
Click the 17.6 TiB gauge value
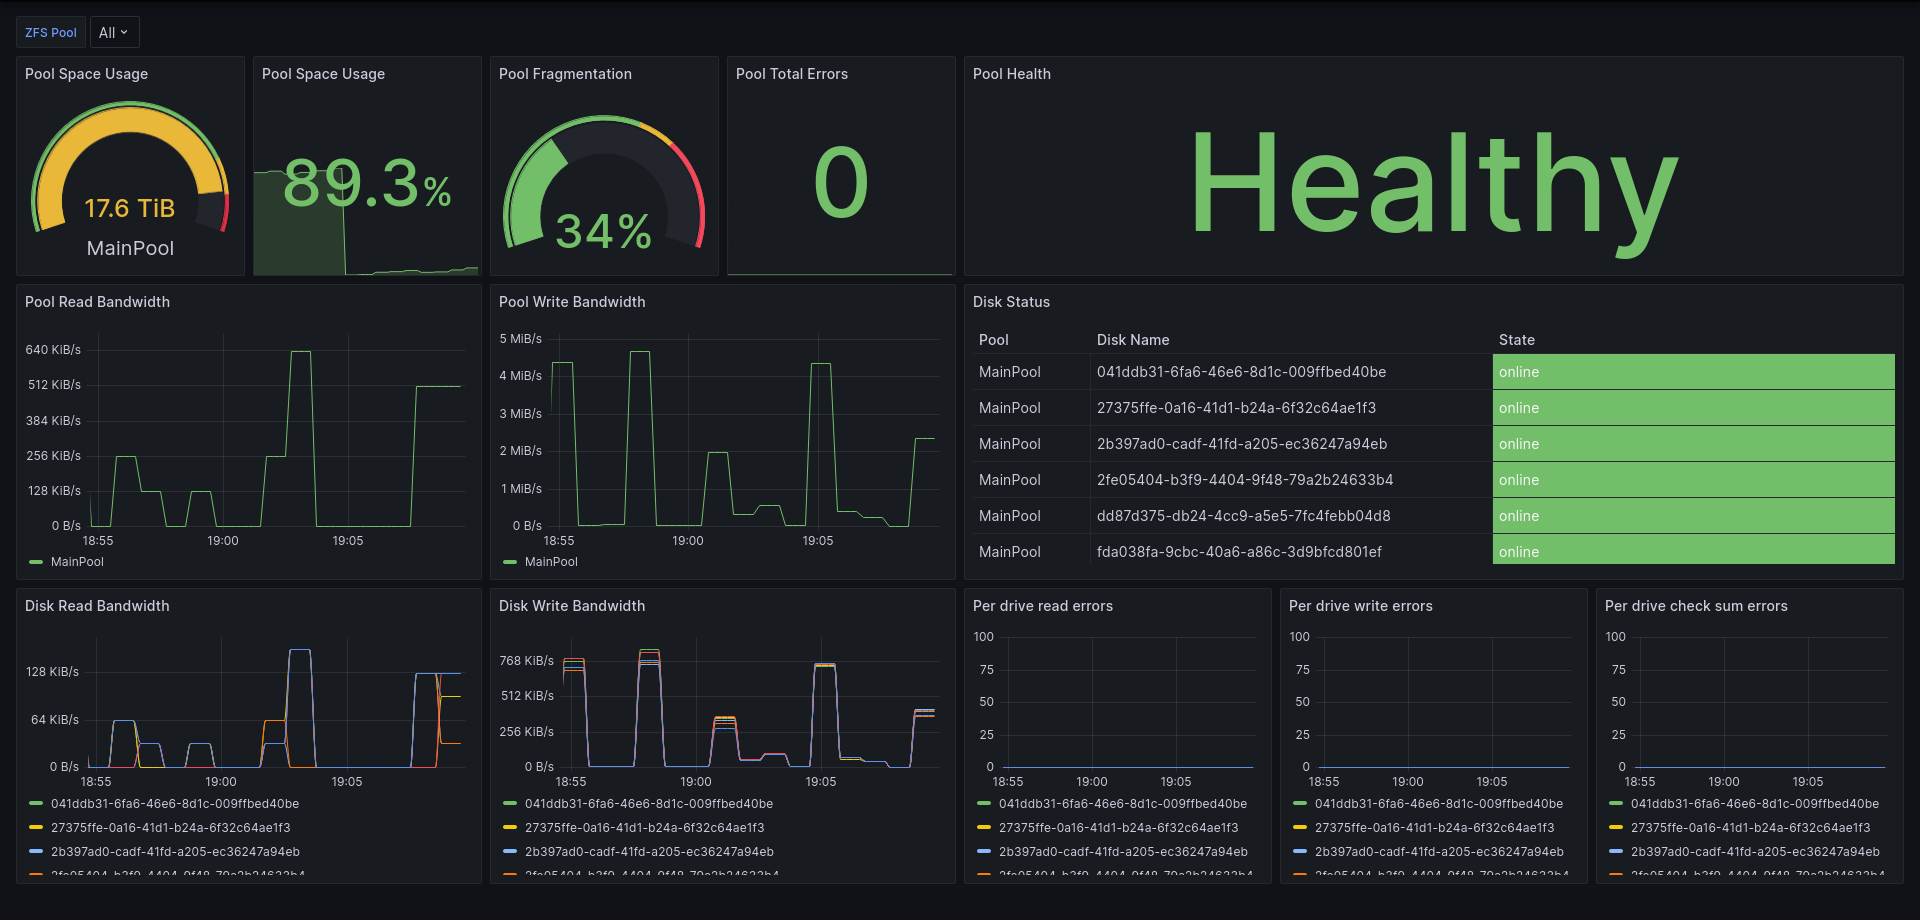pos(130,208)
